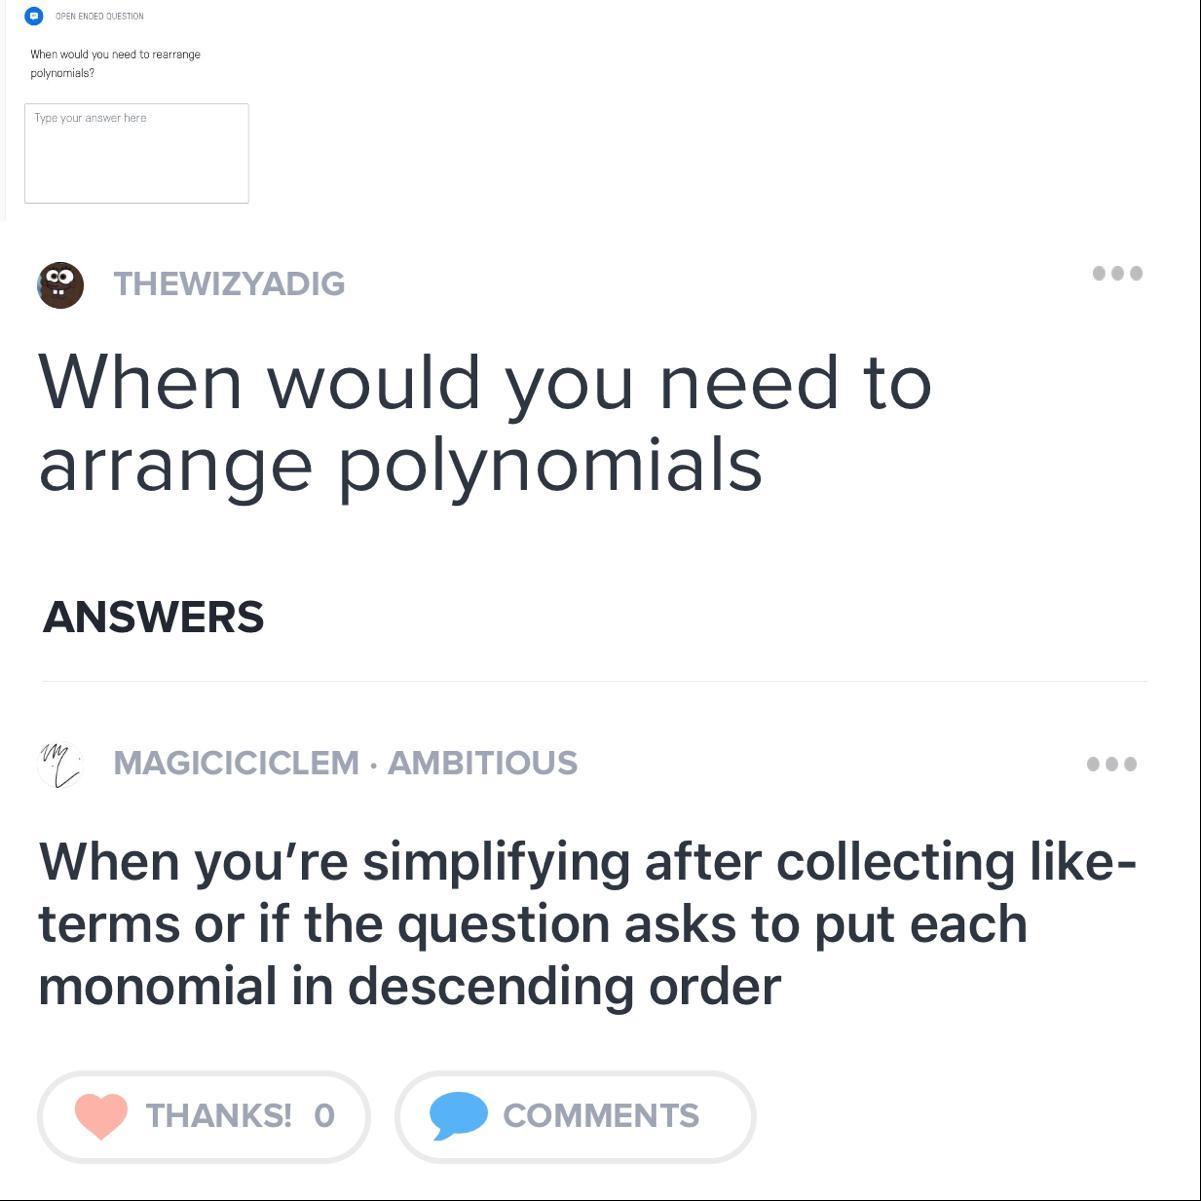Click THEWIZYADIG's profile avatar

[60, 285]
